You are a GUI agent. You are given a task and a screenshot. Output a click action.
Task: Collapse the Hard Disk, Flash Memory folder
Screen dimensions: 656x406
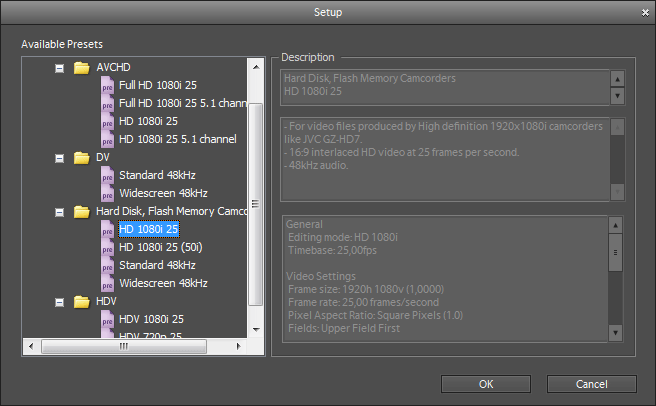click(x=59, y=211)
